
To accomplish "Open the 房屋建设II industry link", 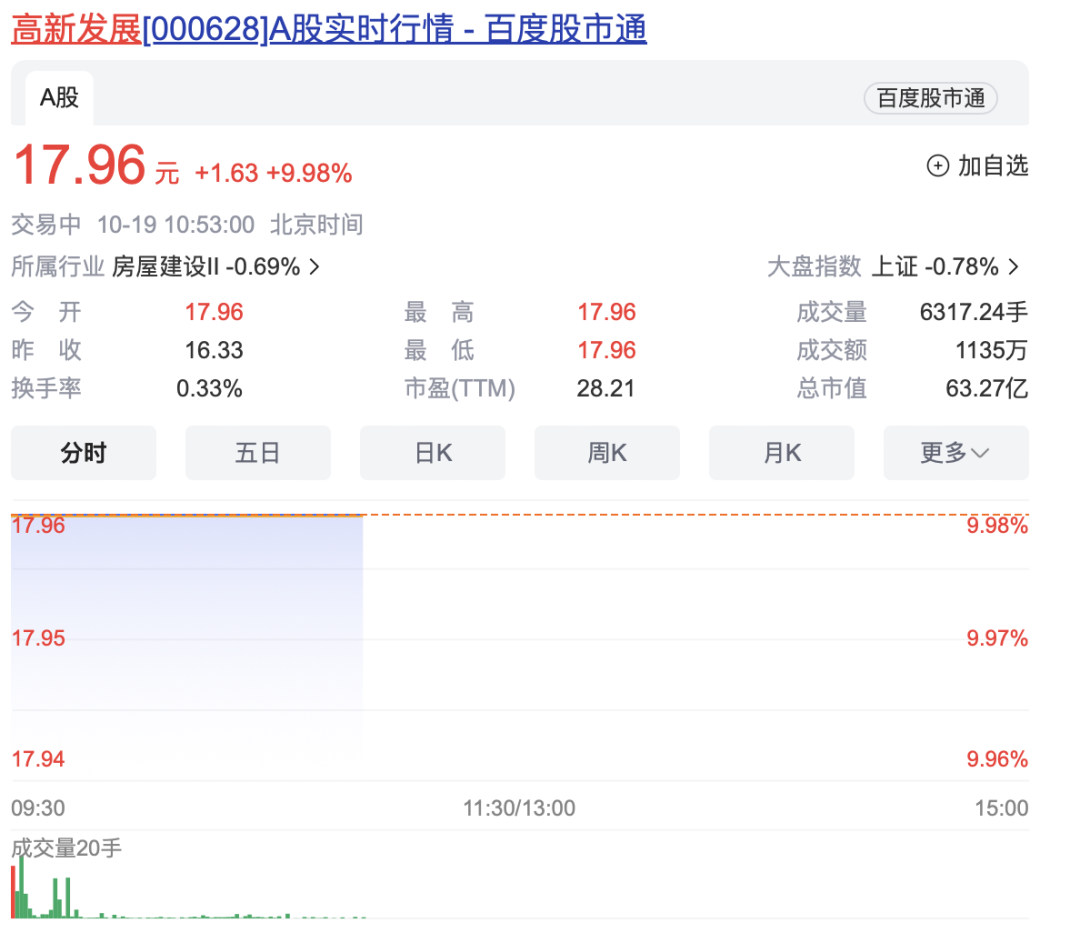I will (165, 266).
